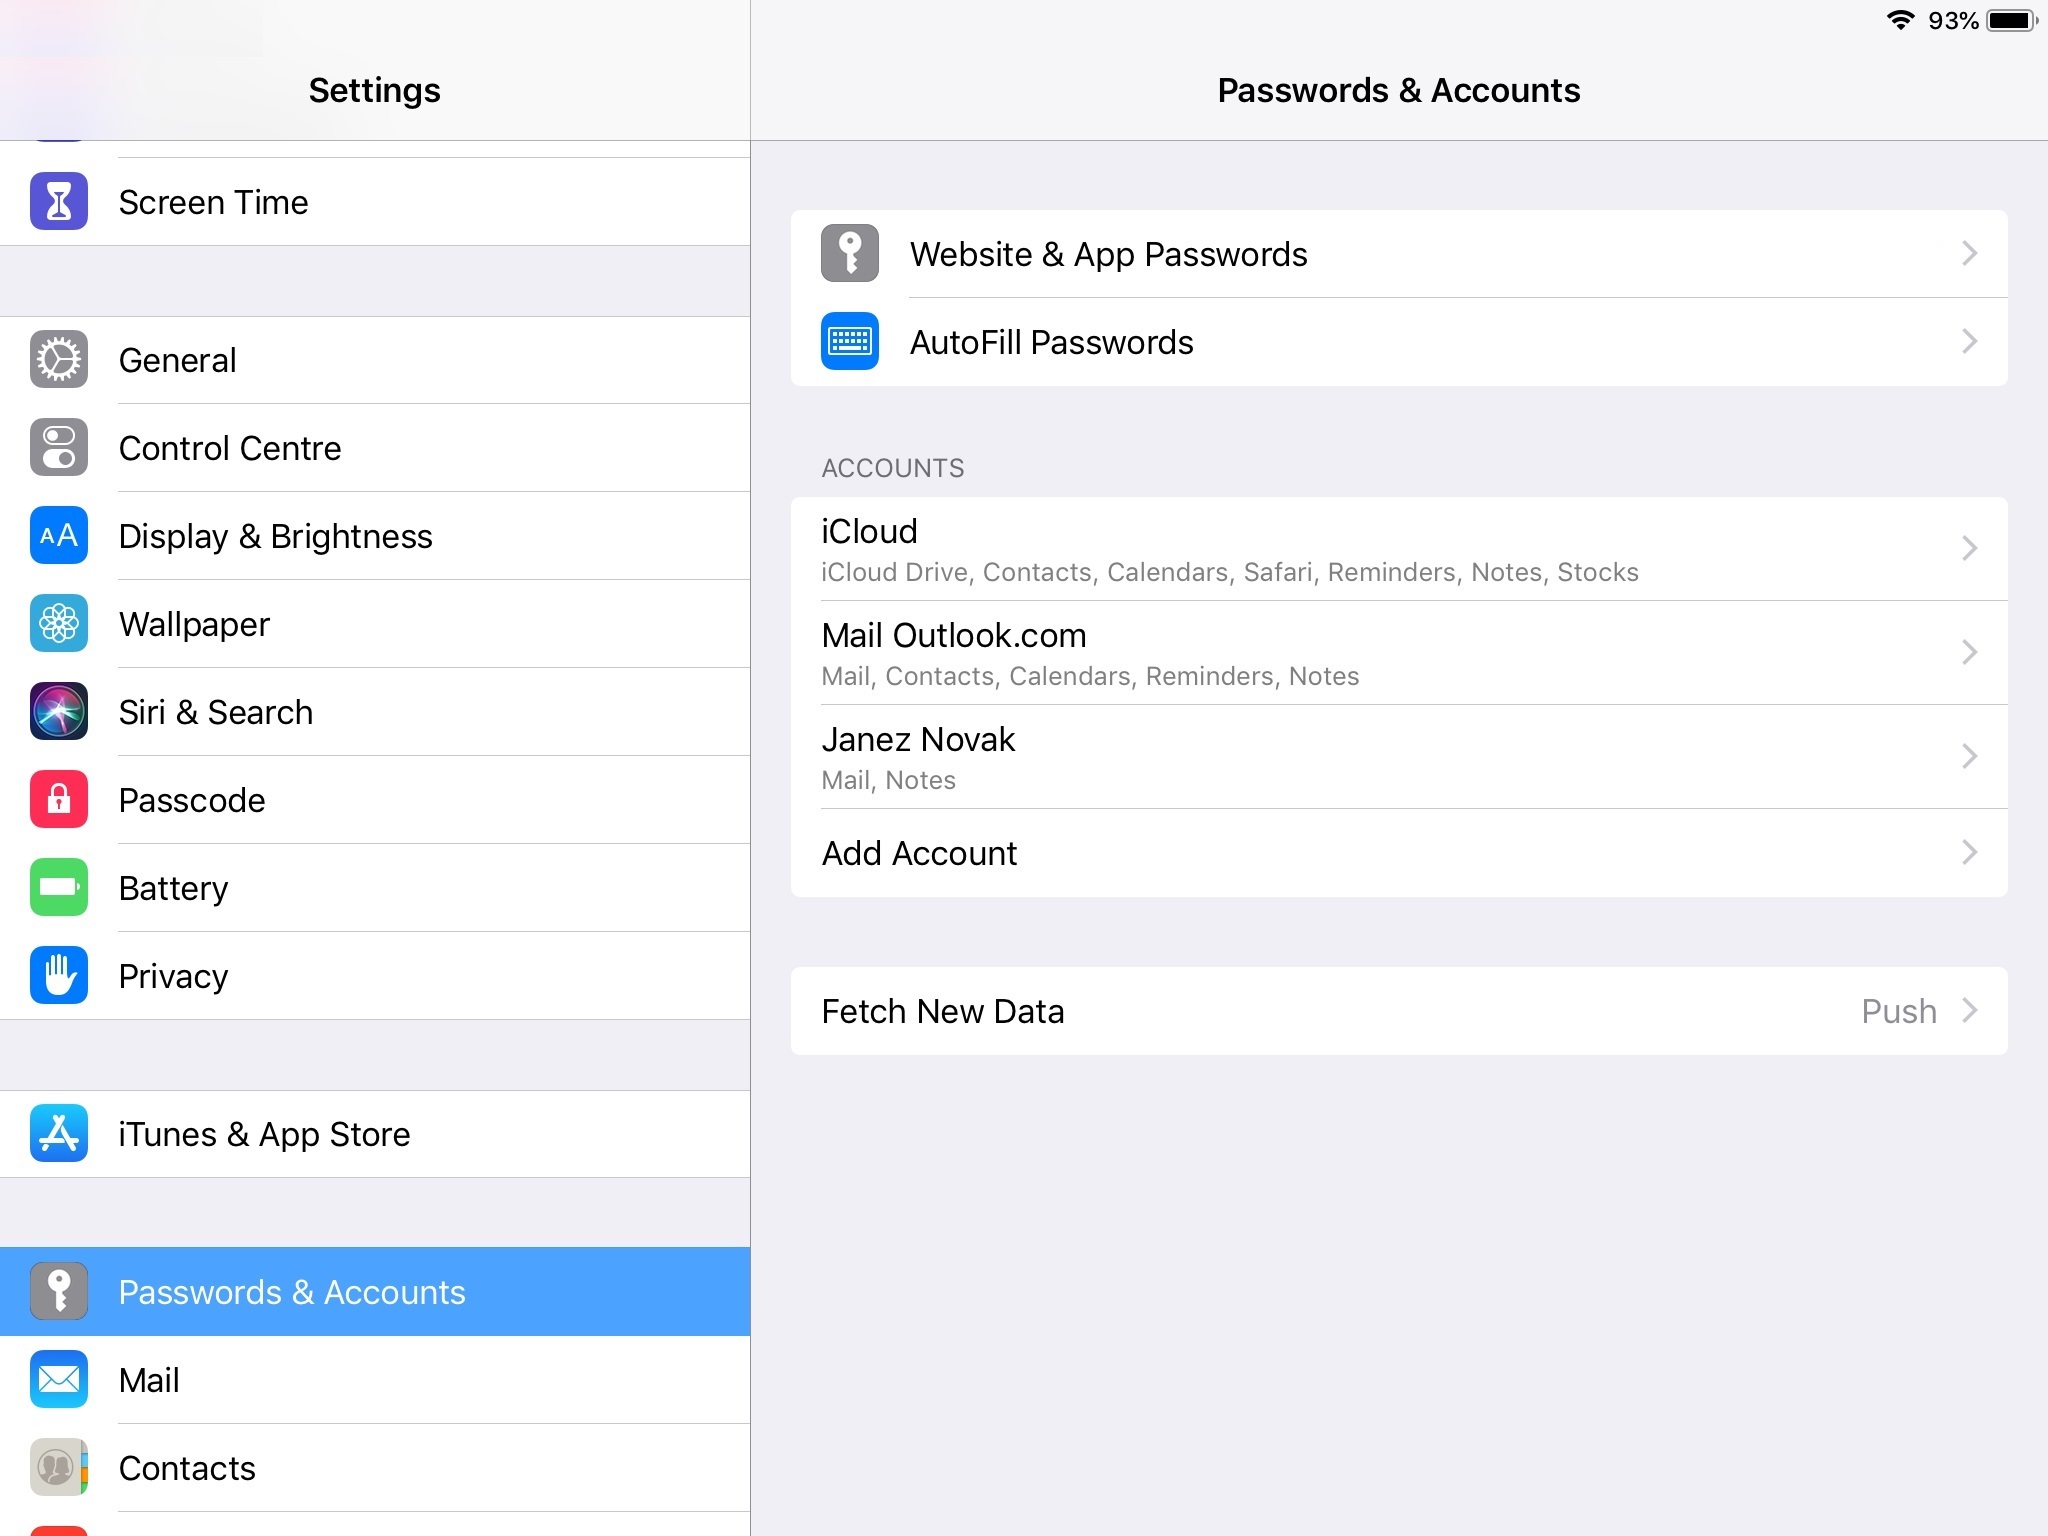Open the red Passcode lock icon
The width and height of the screenshot is (2048, 1536).
tap(59, 800)
